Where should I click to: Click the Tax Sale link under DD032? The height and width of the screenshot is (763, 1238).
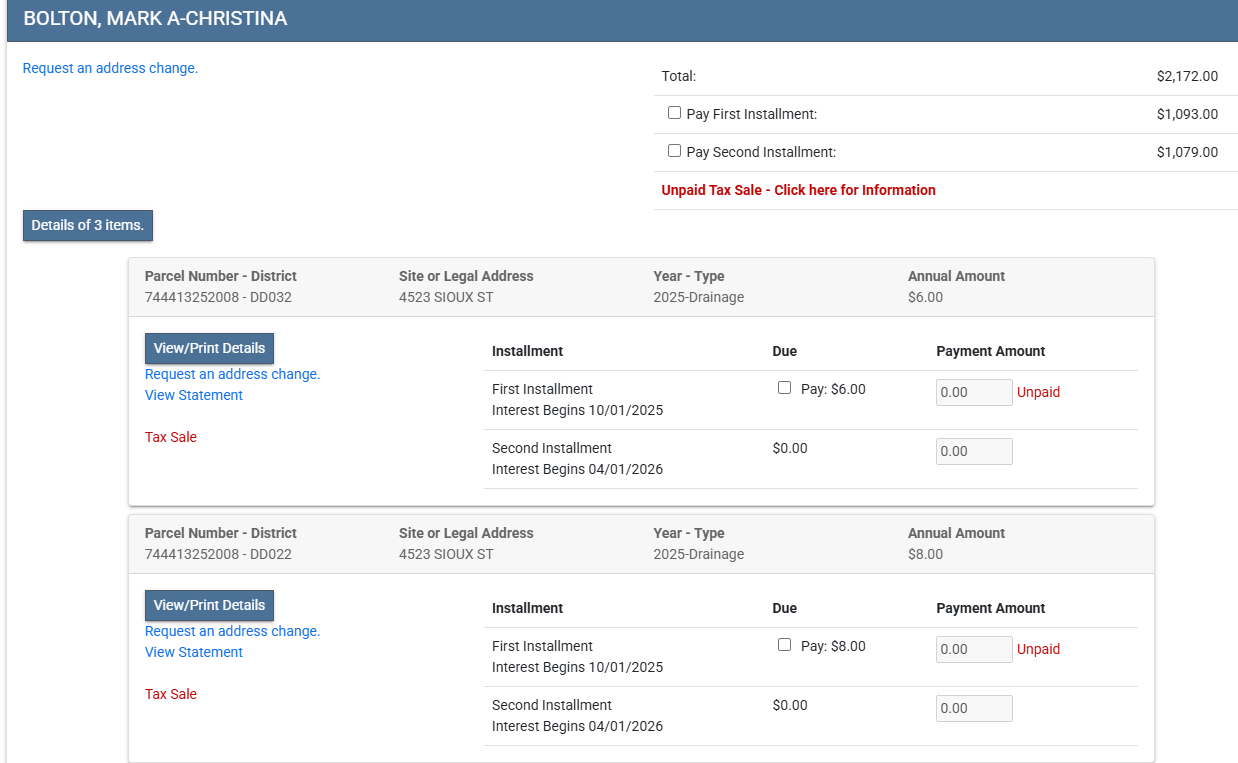pos(171,437)
